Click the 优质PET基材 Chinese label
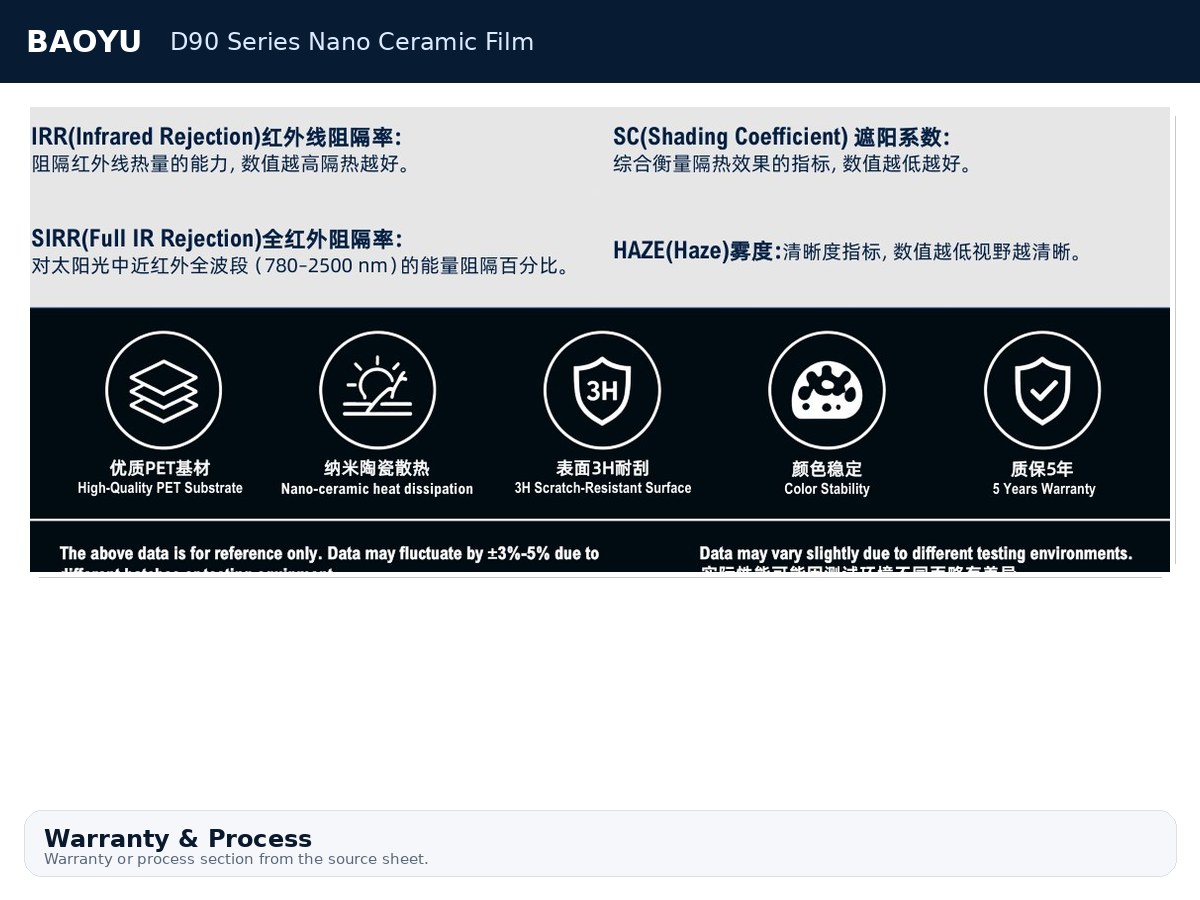 tap(160, 468)
